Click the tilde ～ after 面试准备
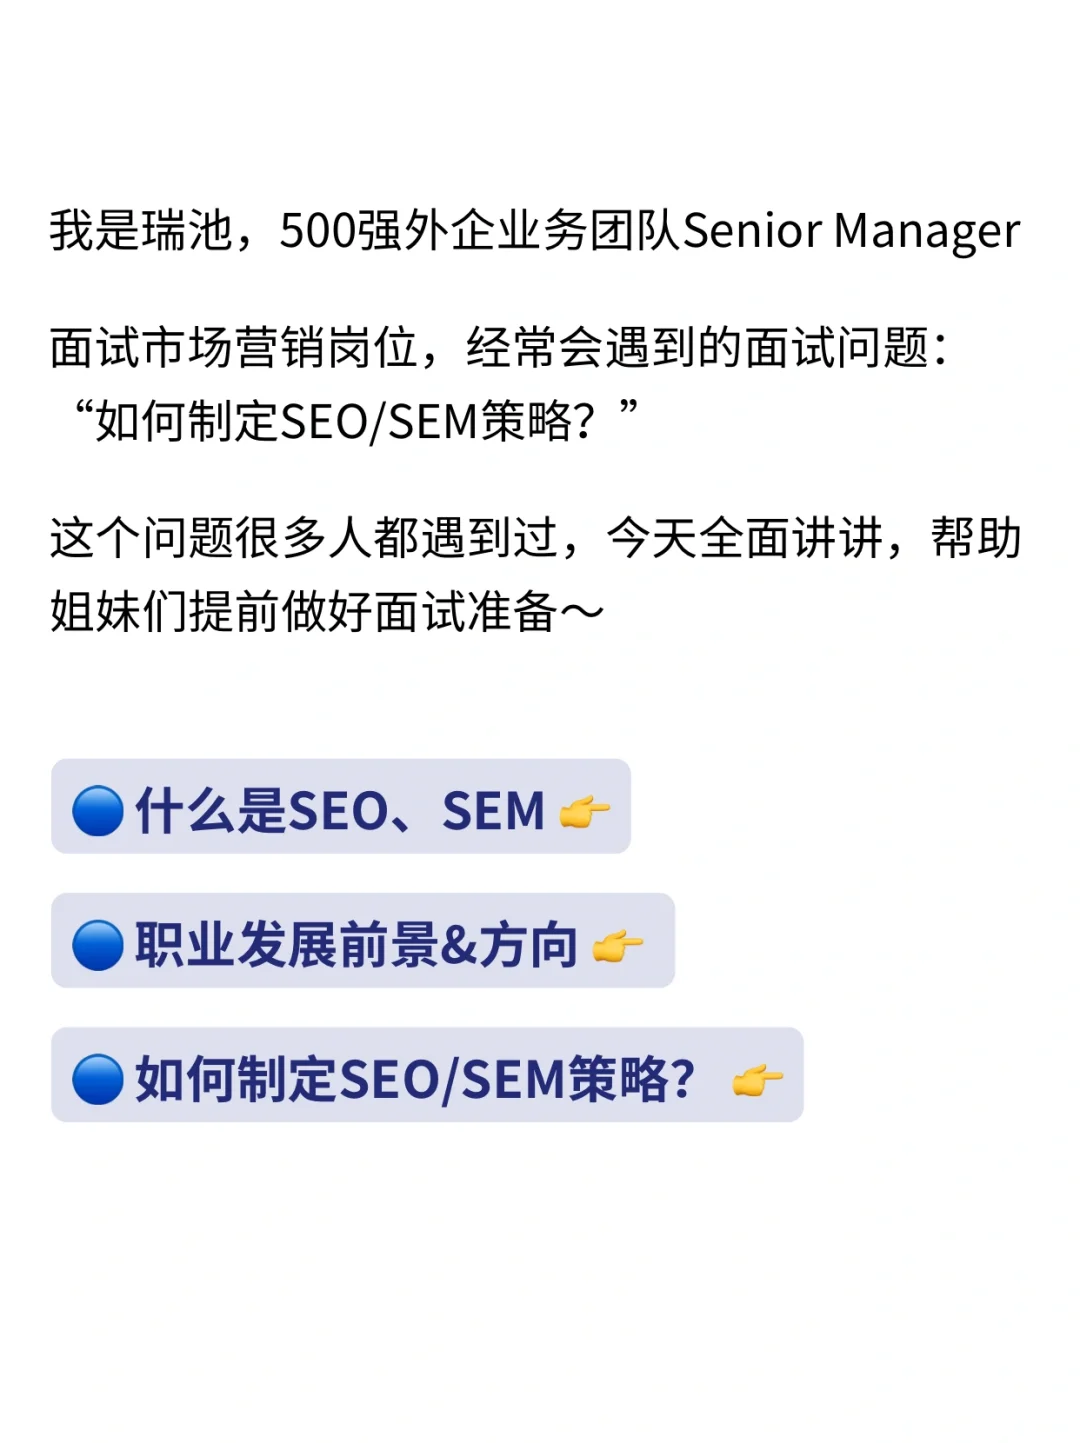 582,611
